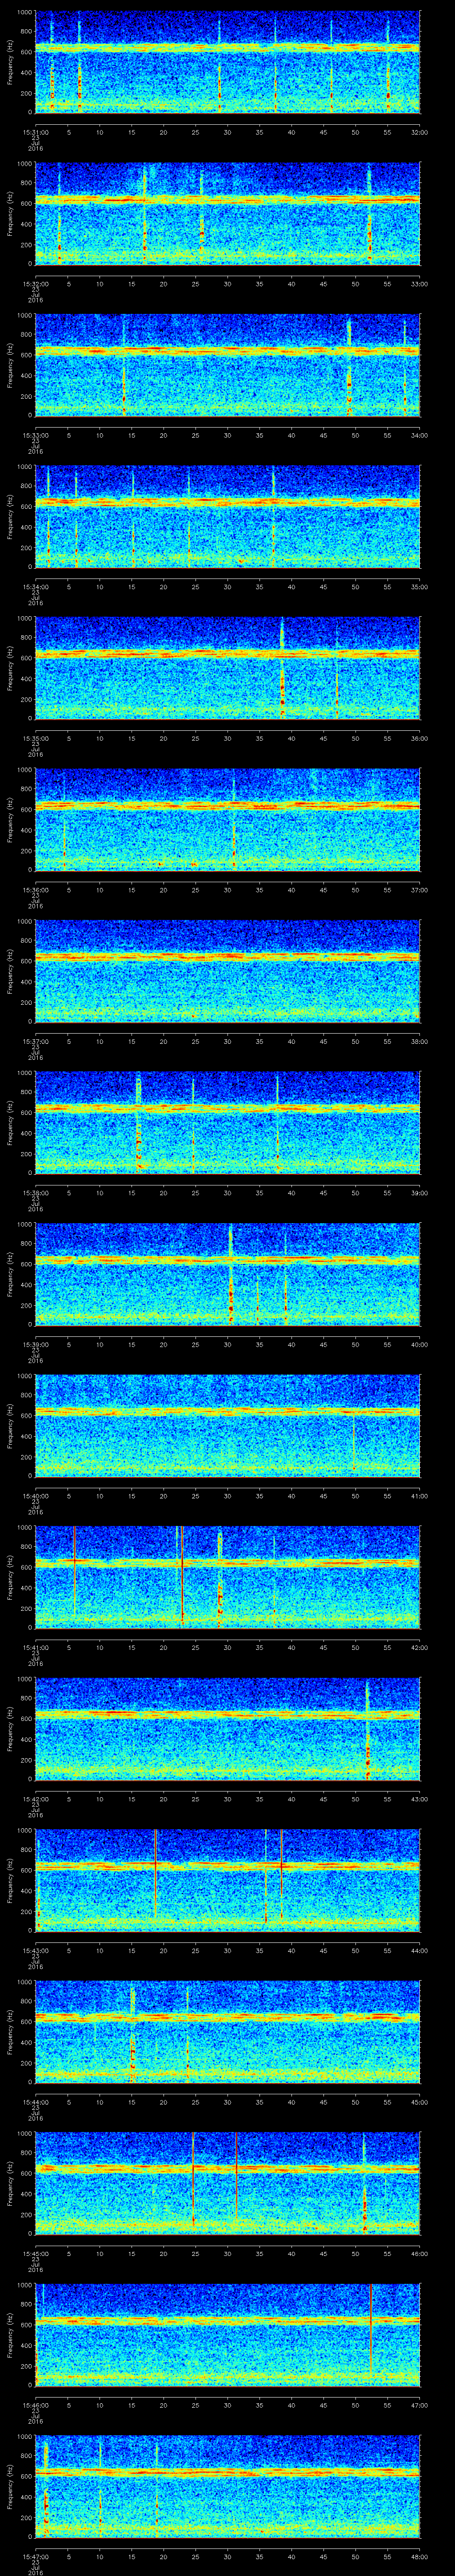455x2576 pixels.
Task: Click Frequency (Hz) axis label of 15:40 panel
Action: [10, 1425]
